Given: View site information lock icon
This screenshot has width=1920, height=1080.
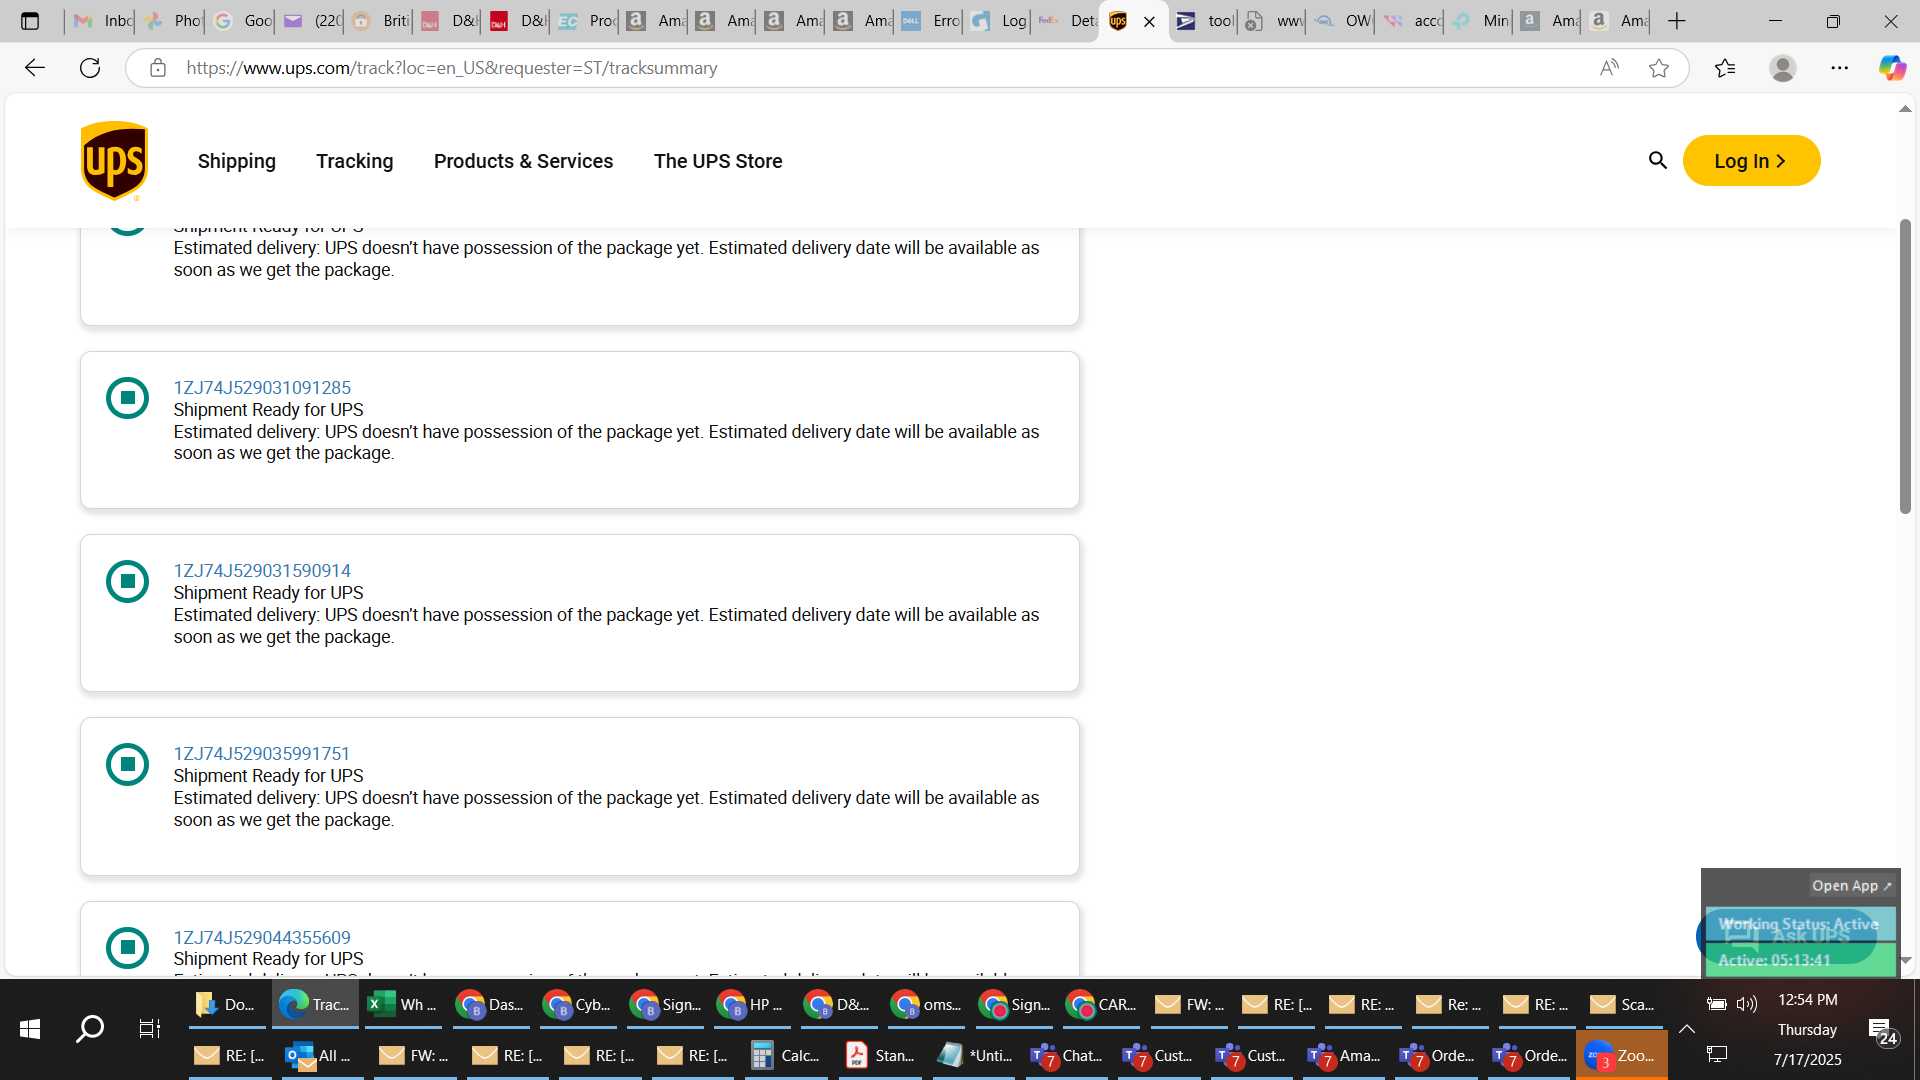Looking at the screenshot, I should coord(157,68).
